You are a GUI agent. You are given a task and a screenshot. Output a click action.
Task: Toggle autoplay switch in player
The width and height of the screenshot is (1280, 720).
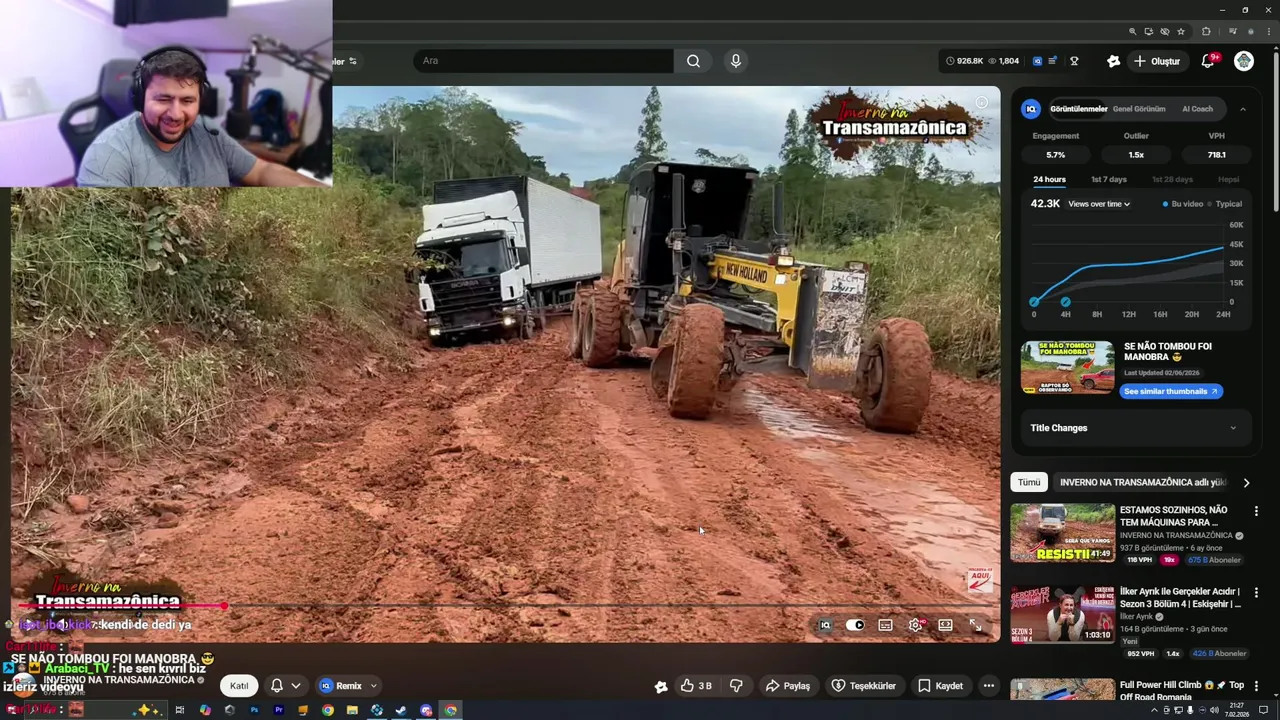pyautogui.click(x=855, y=625)
